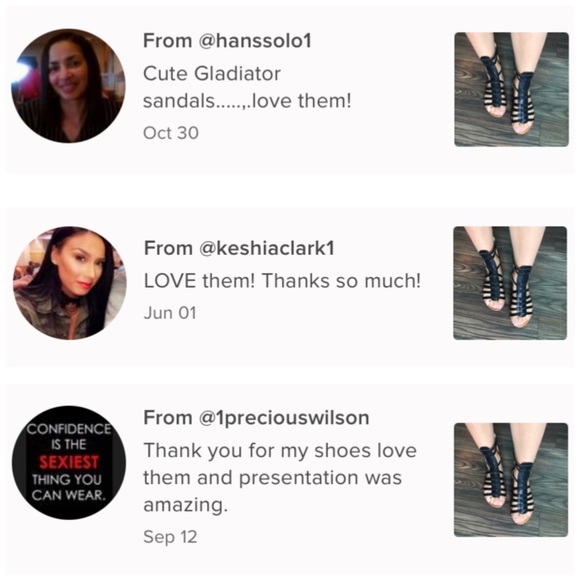View sandals thumbnail beside the 1preciouswilson comment
This screenshot has height=580, width=580.
coord(511,480)
